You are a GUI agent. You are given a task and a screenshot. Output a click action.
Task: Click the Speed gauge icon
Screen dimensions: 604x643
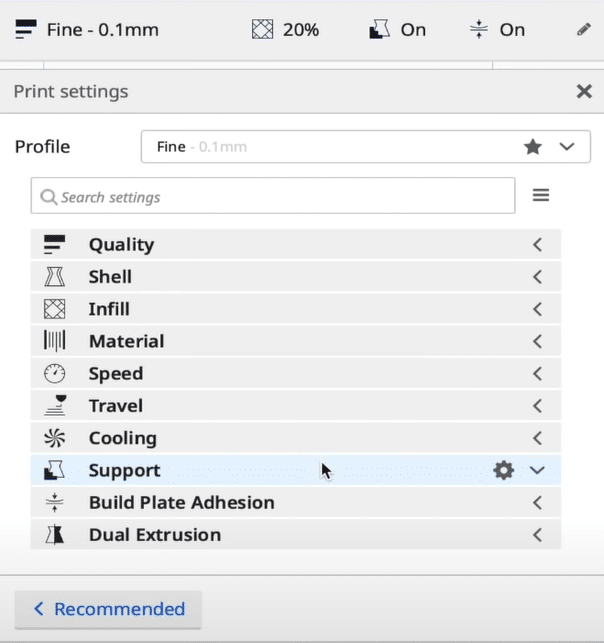[54, 373]
